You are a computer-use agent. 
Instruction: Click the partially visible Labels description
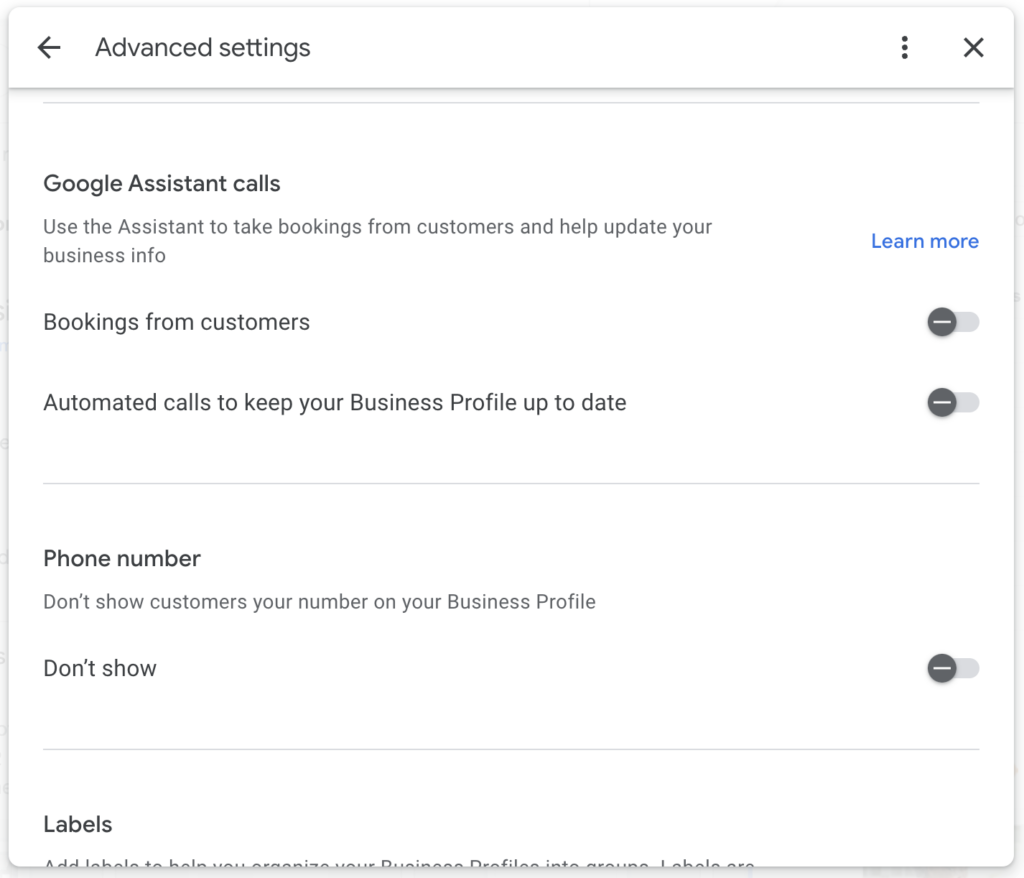(x=398, y=862)
